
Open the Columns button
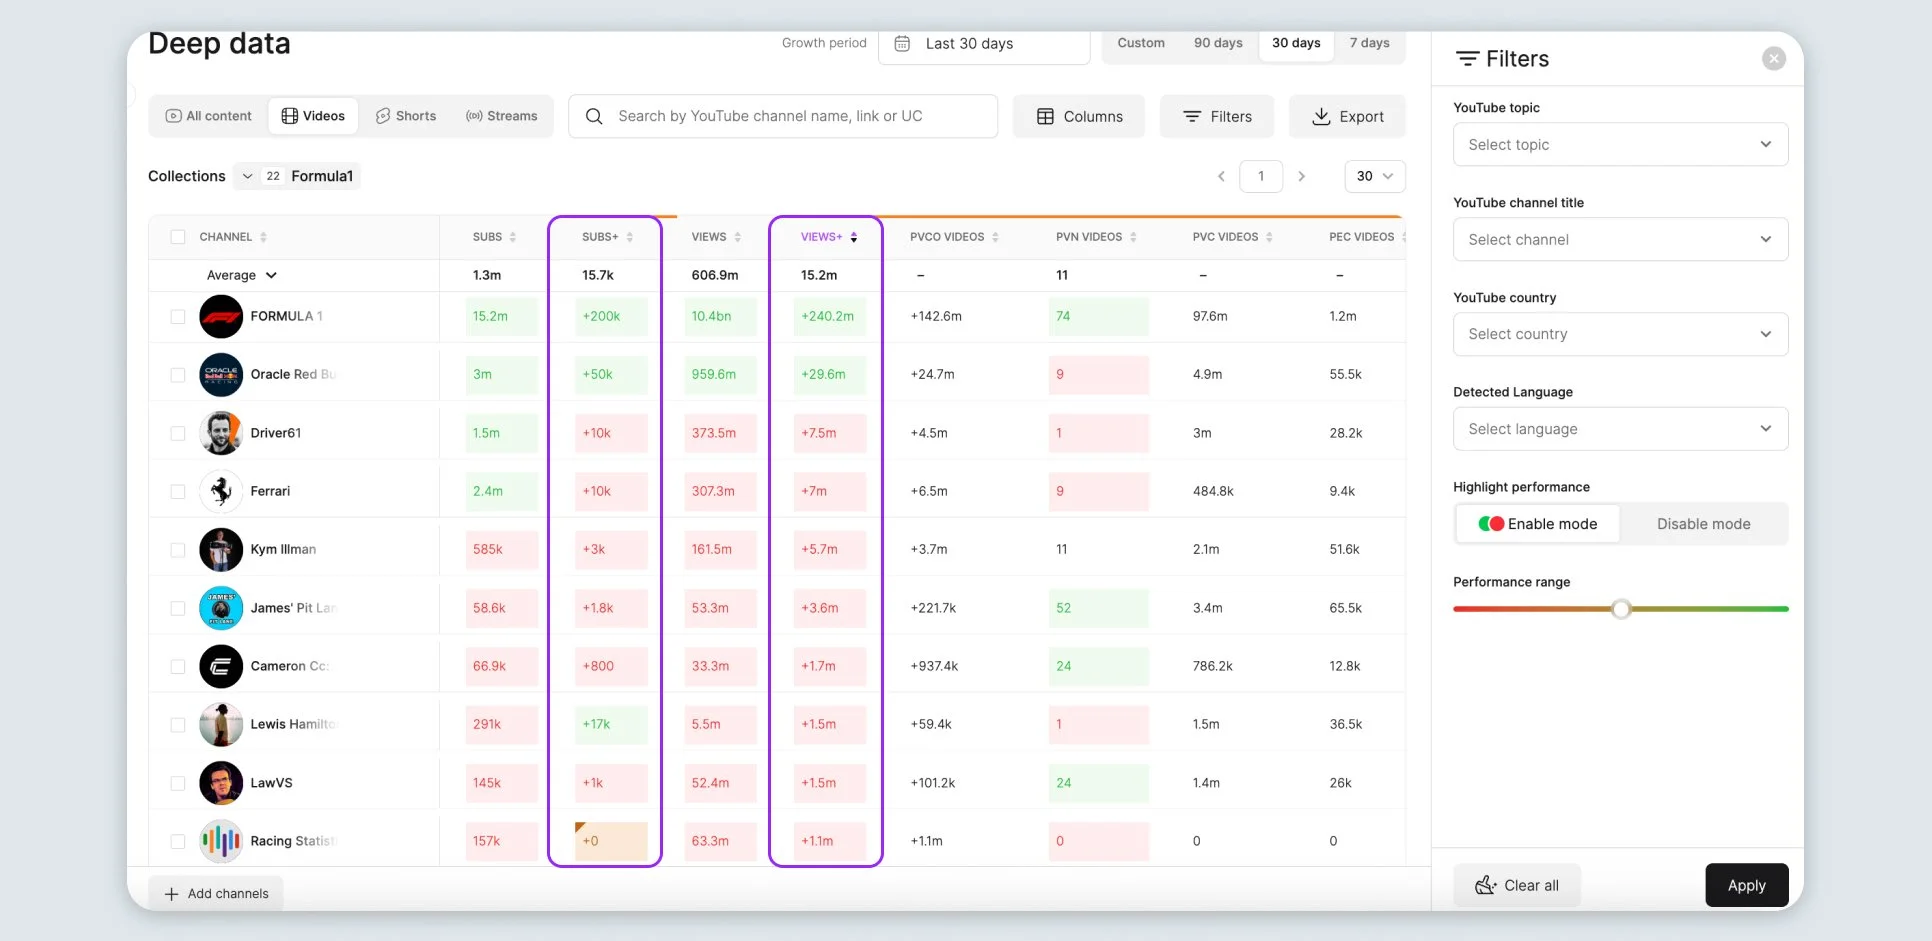pos(1079,116)
